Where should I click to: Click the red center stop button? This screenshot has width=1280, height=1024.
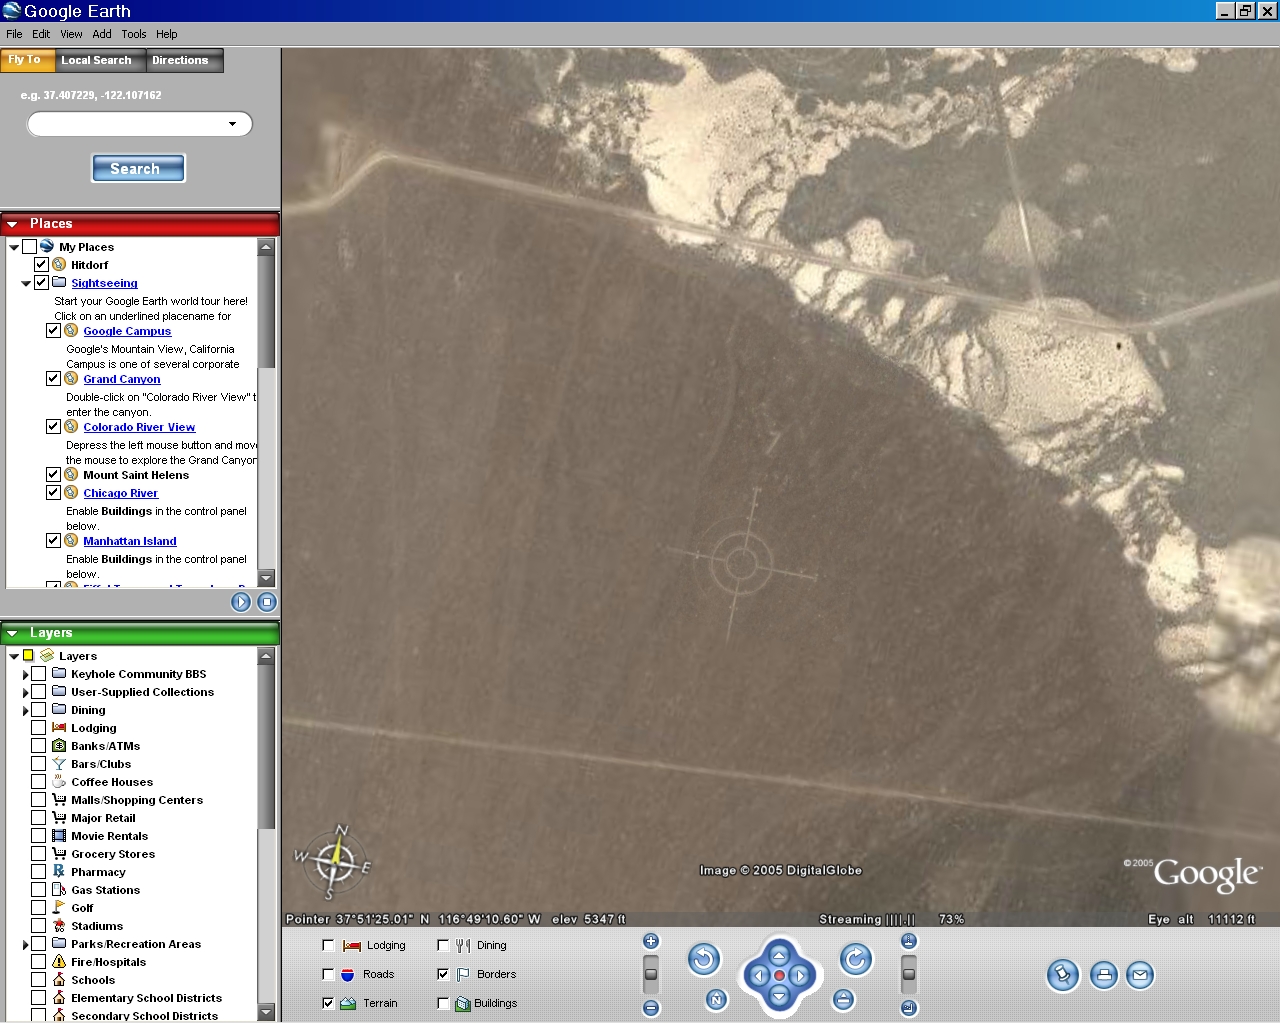click(x=779, y=976)
